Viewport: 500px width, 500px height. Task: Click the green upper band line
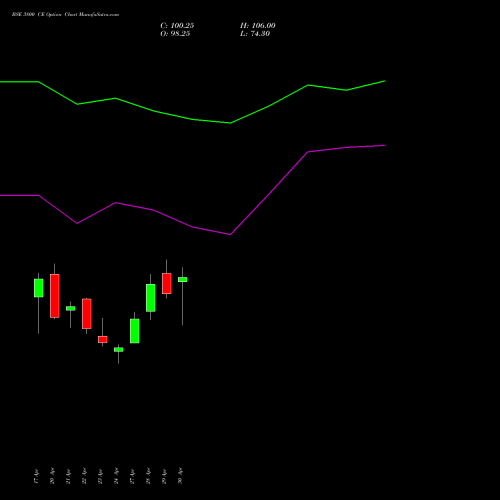pyautogui.click(x=192, y=119)
